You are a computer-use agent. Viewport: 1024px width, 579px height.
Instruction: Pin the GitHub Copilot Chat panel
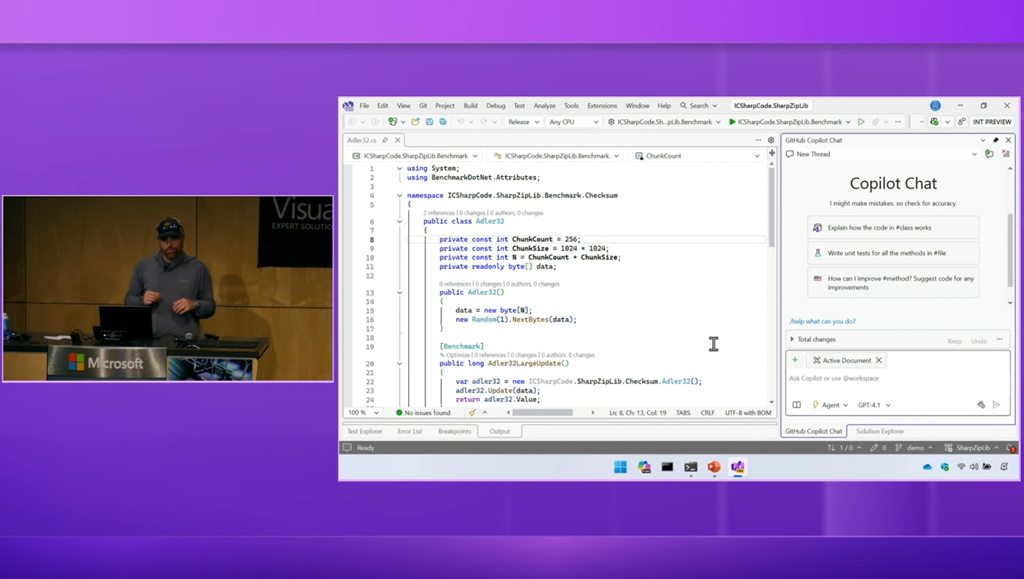(x=995, y=140)
